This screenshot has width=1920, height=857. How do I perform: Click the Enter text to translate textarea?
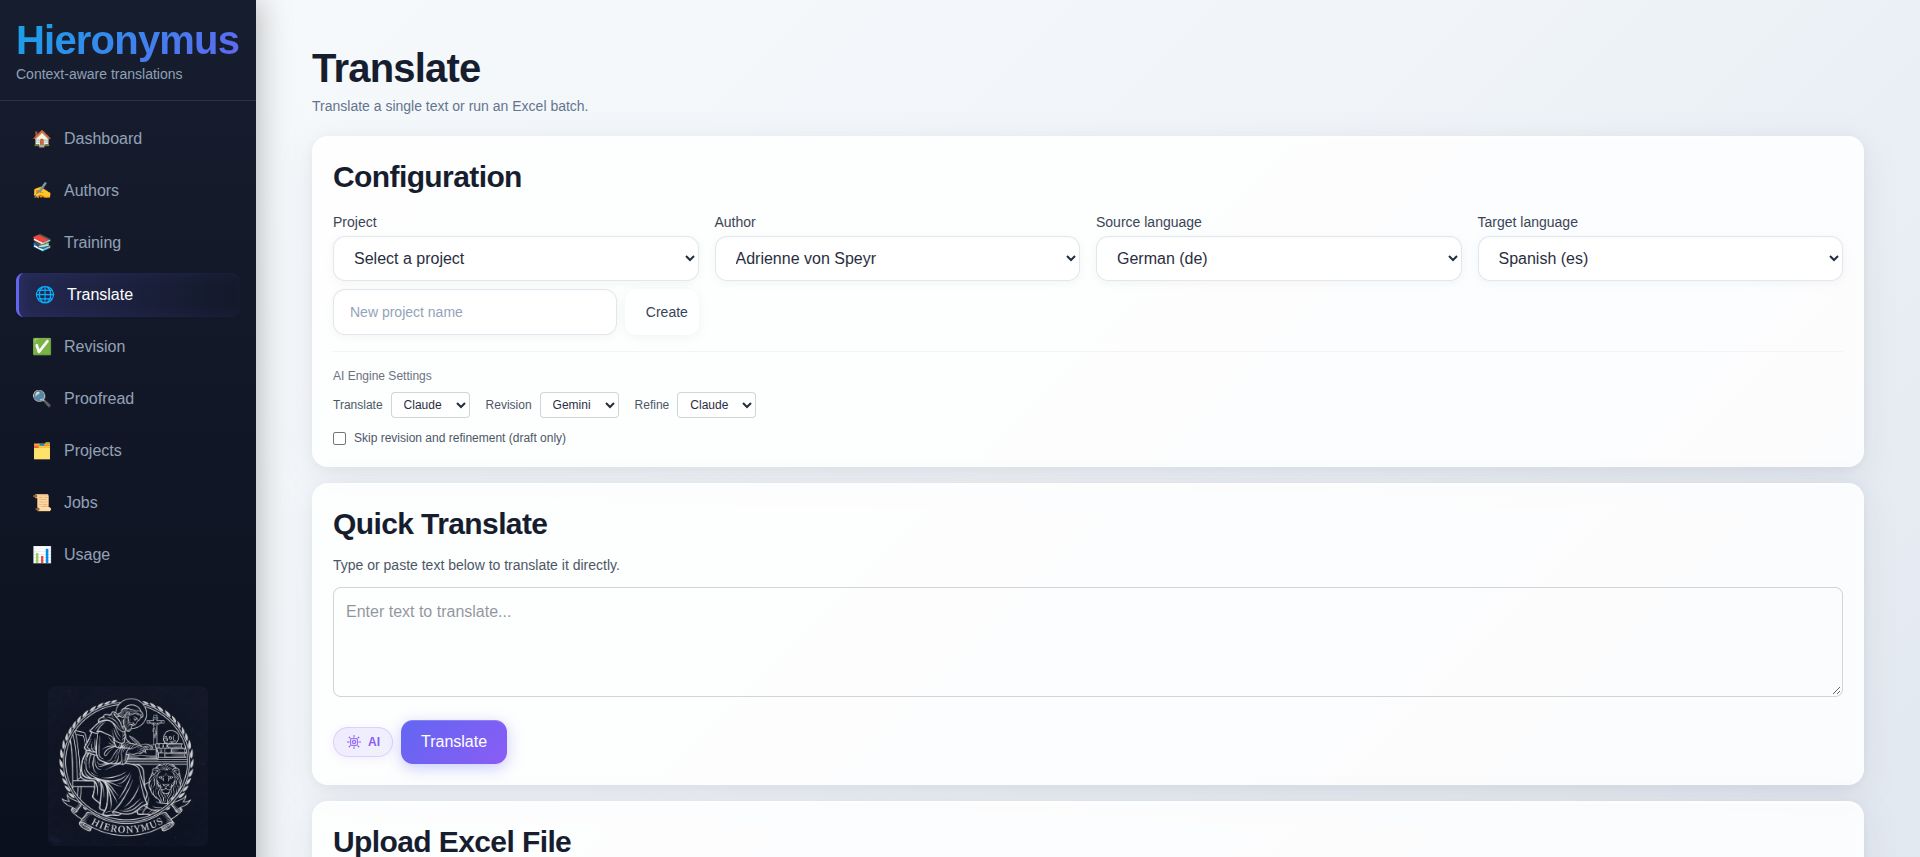pos(1088,642)
